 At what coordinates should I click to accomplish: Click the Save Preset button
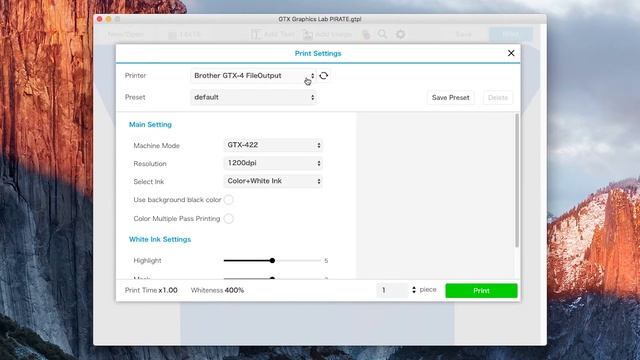451,98
